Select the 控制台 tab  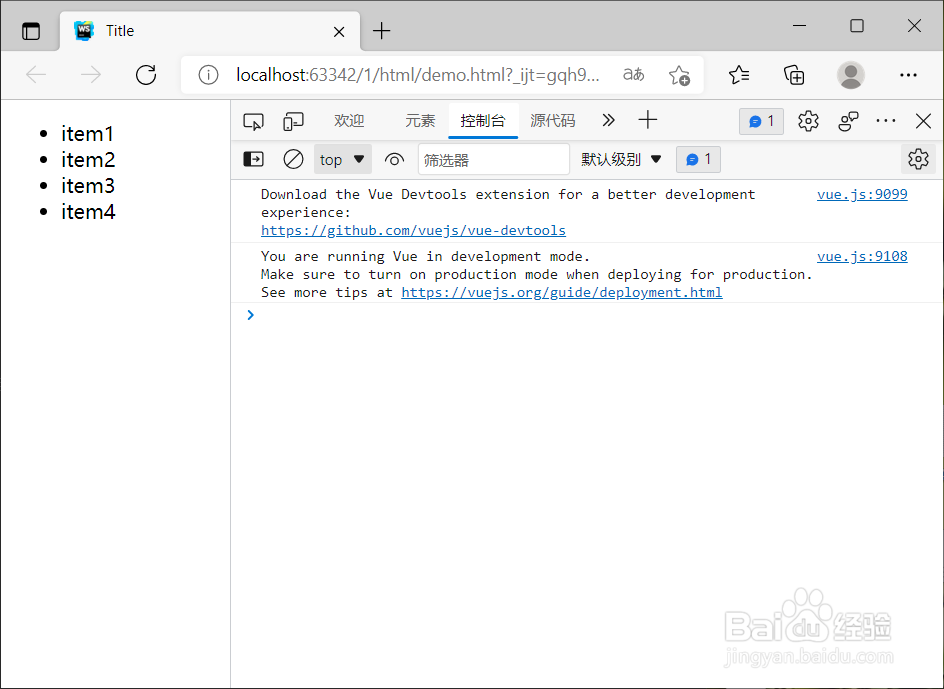click(x=483, y=120)
